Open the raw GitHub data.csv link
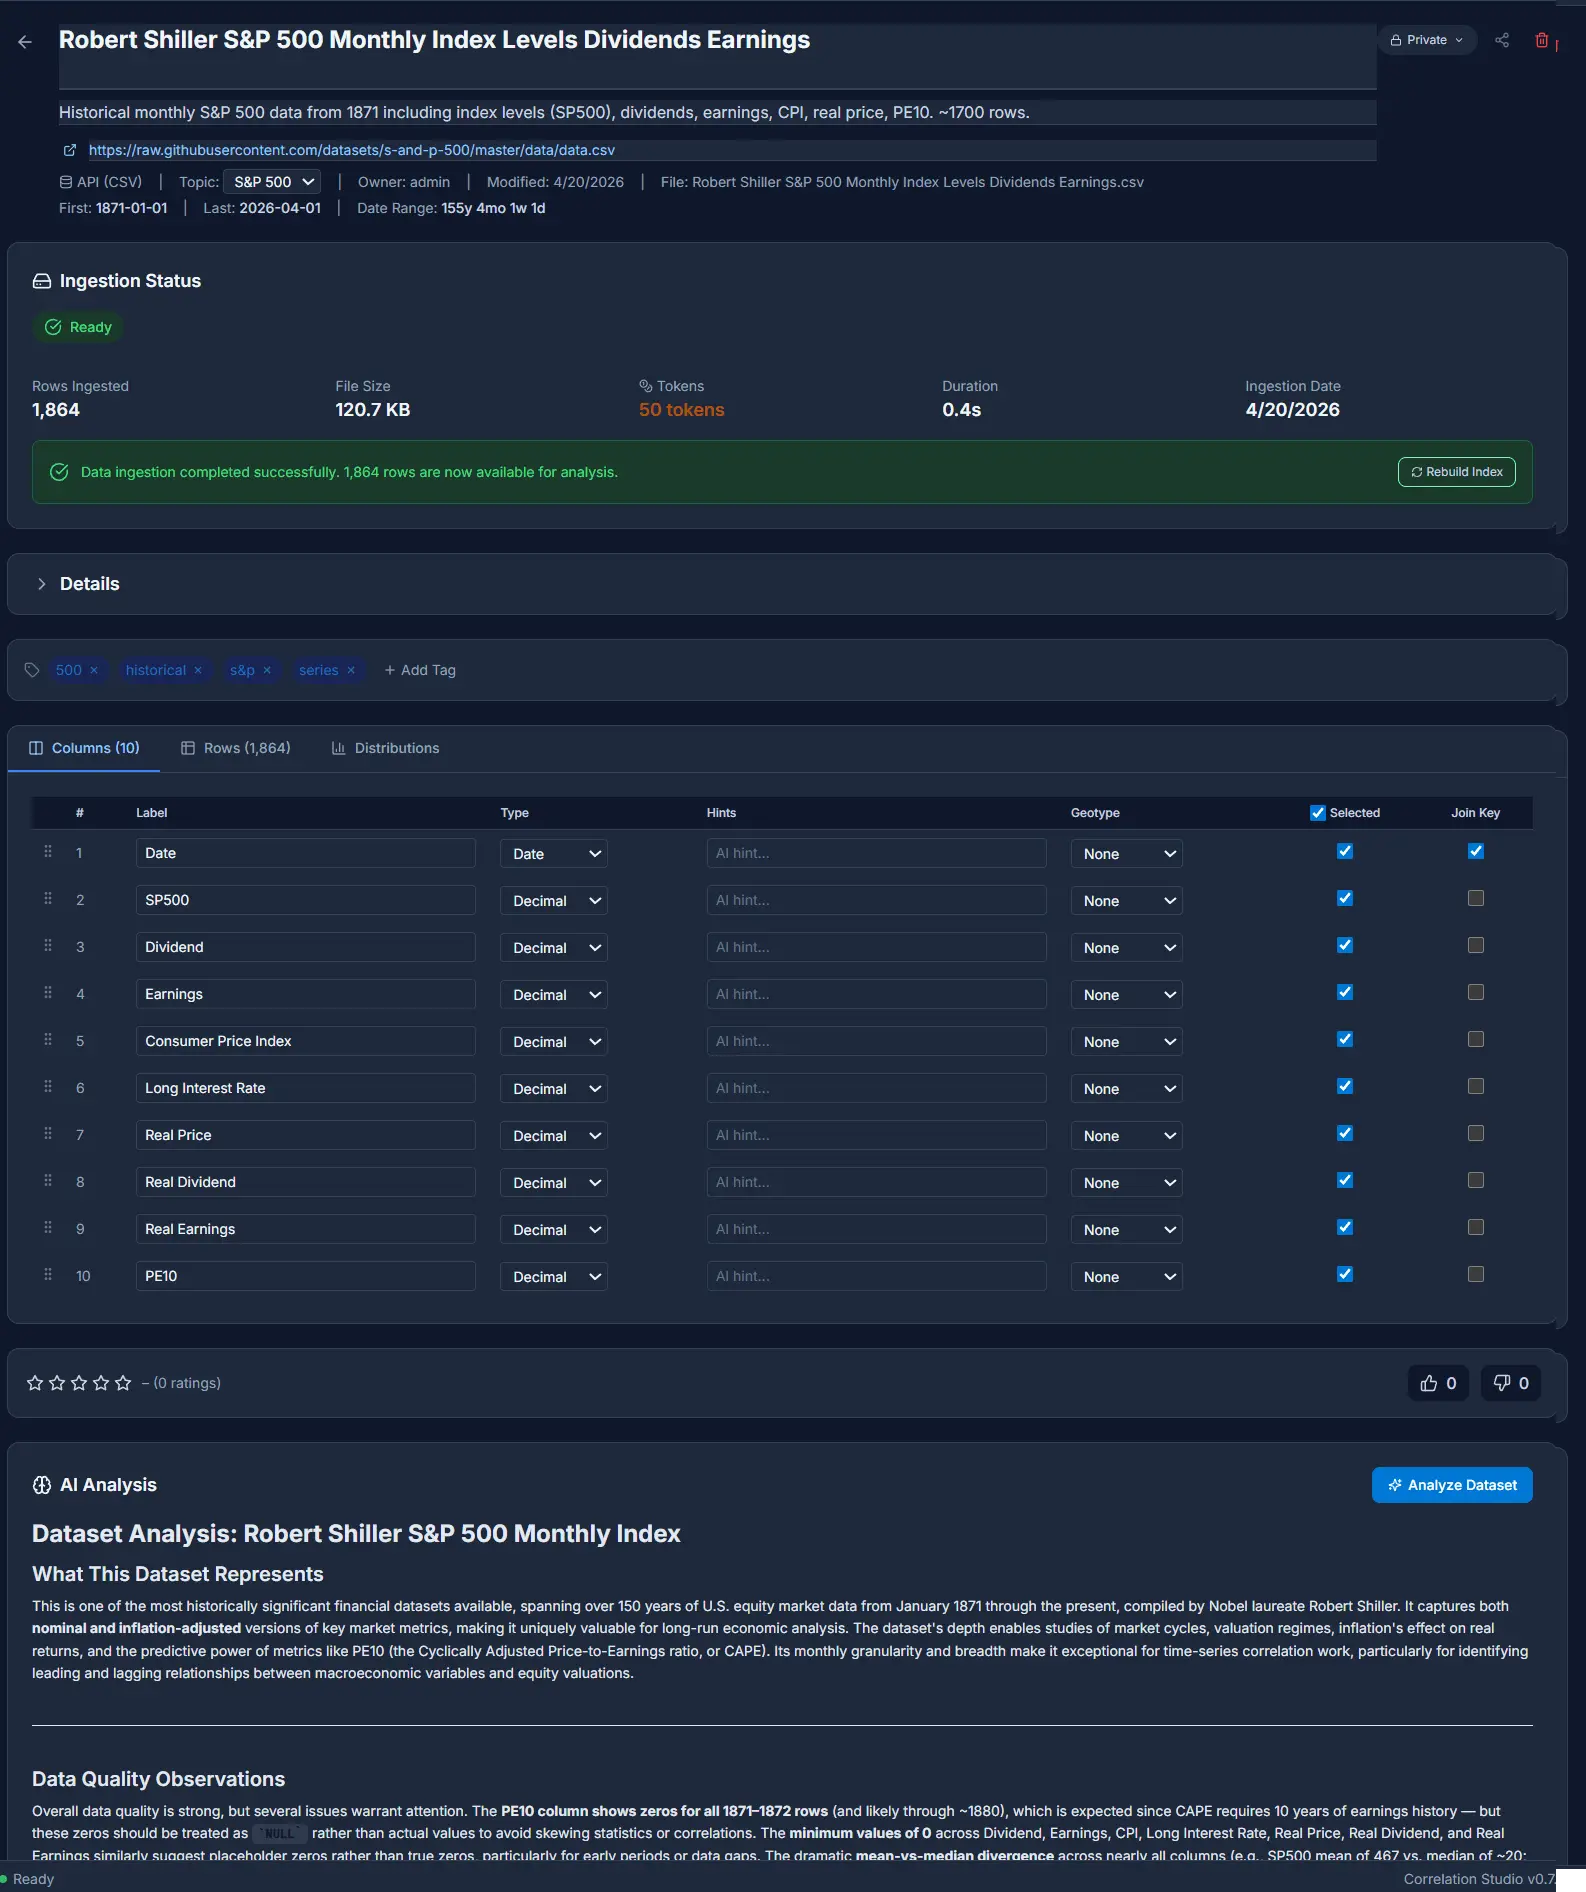1586x1892 pixels. coord(352,150)
